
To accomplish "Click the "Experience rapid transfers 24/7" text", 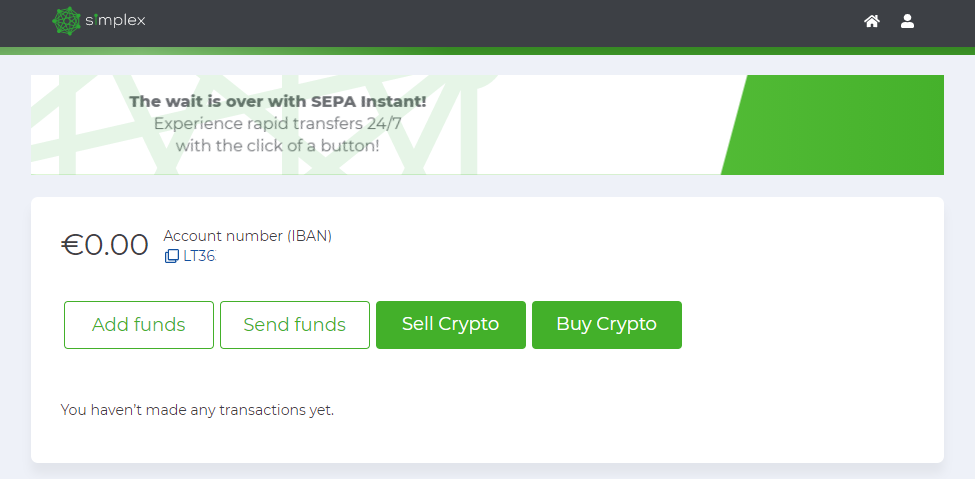I will 277,124.
